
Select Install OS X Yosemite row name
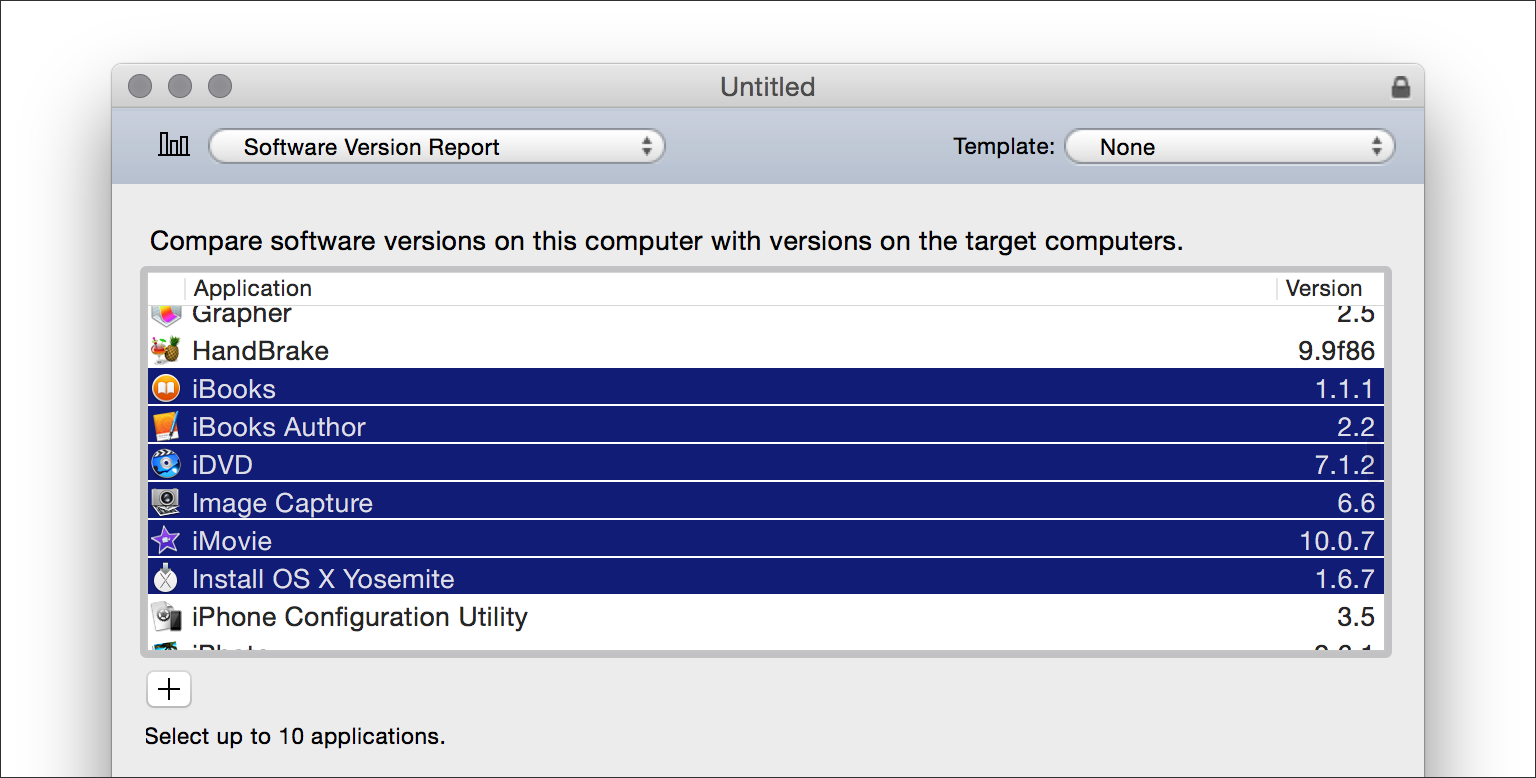click(323, 579)
